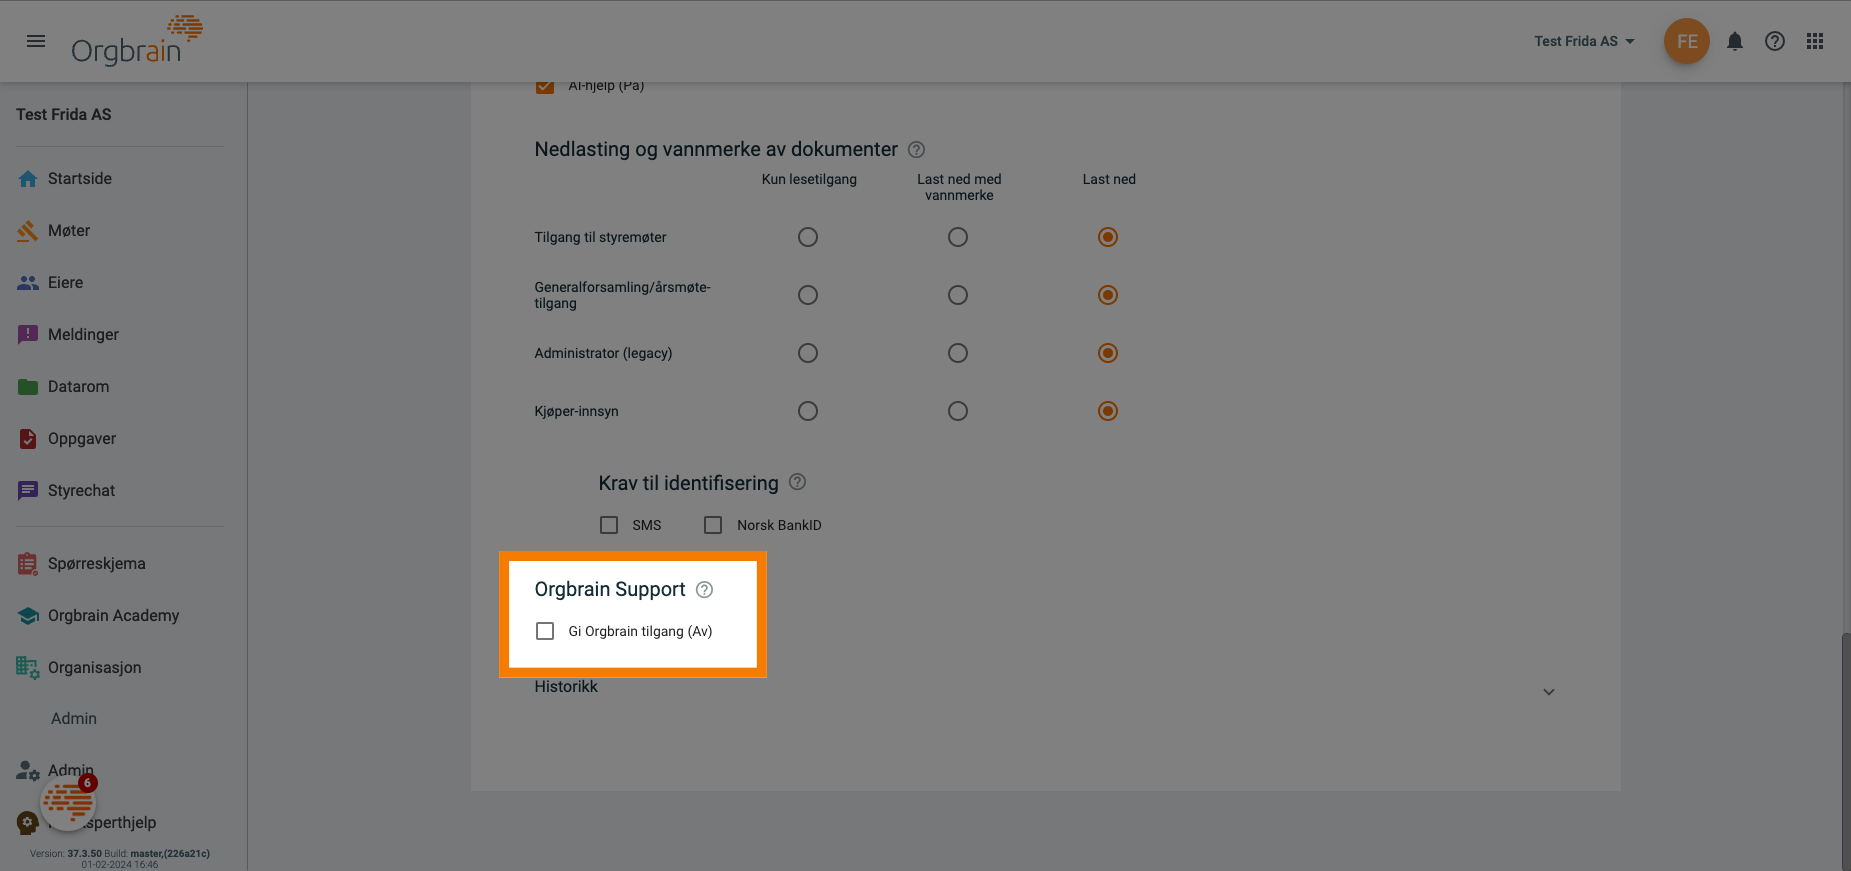Enable the Gi Orgbrain tilgang checkbox
The height and width of the screenshot is (871, 1851).
[x=545, y=631]
